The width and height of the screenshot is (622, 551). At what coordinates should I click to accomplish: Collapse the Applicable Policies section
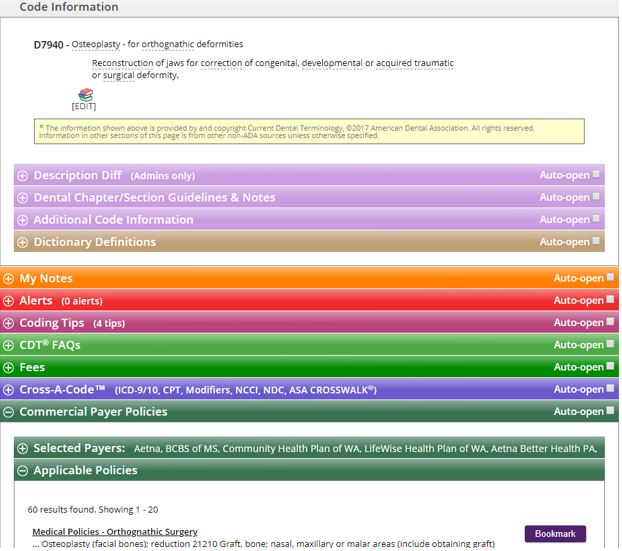[x=23, y=470]
